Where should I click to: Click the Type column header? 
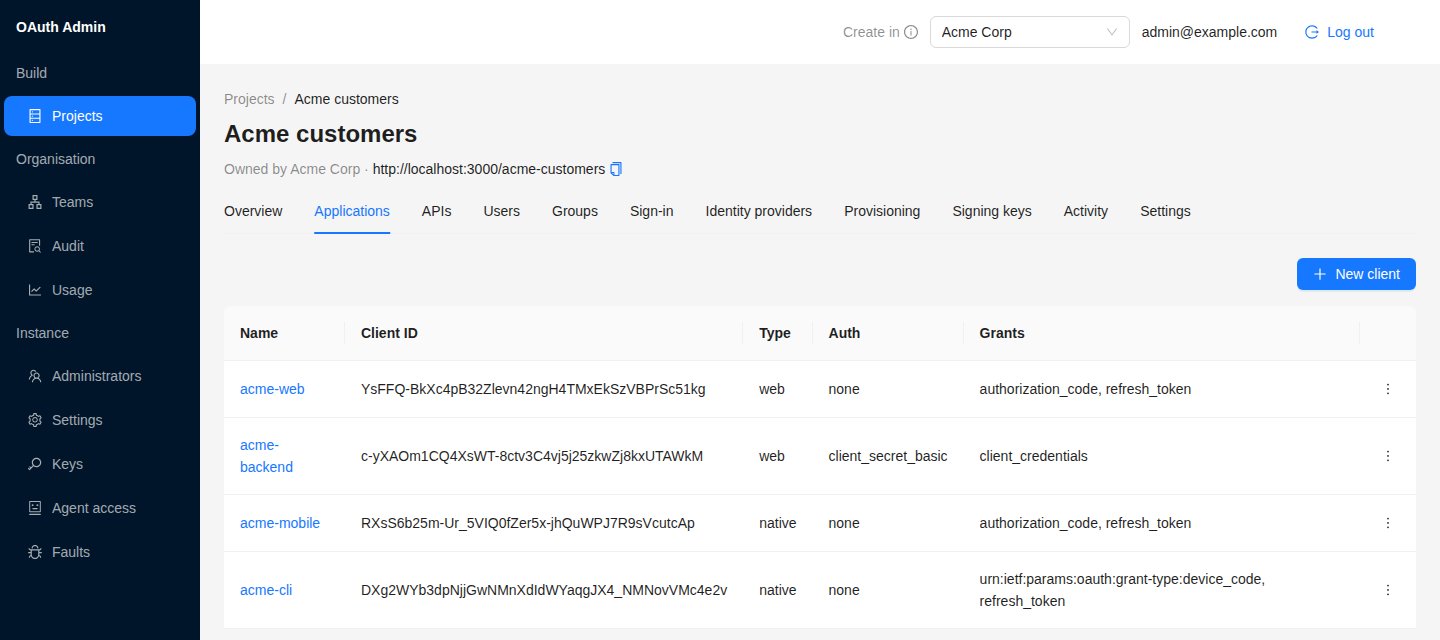click(775, 333)
